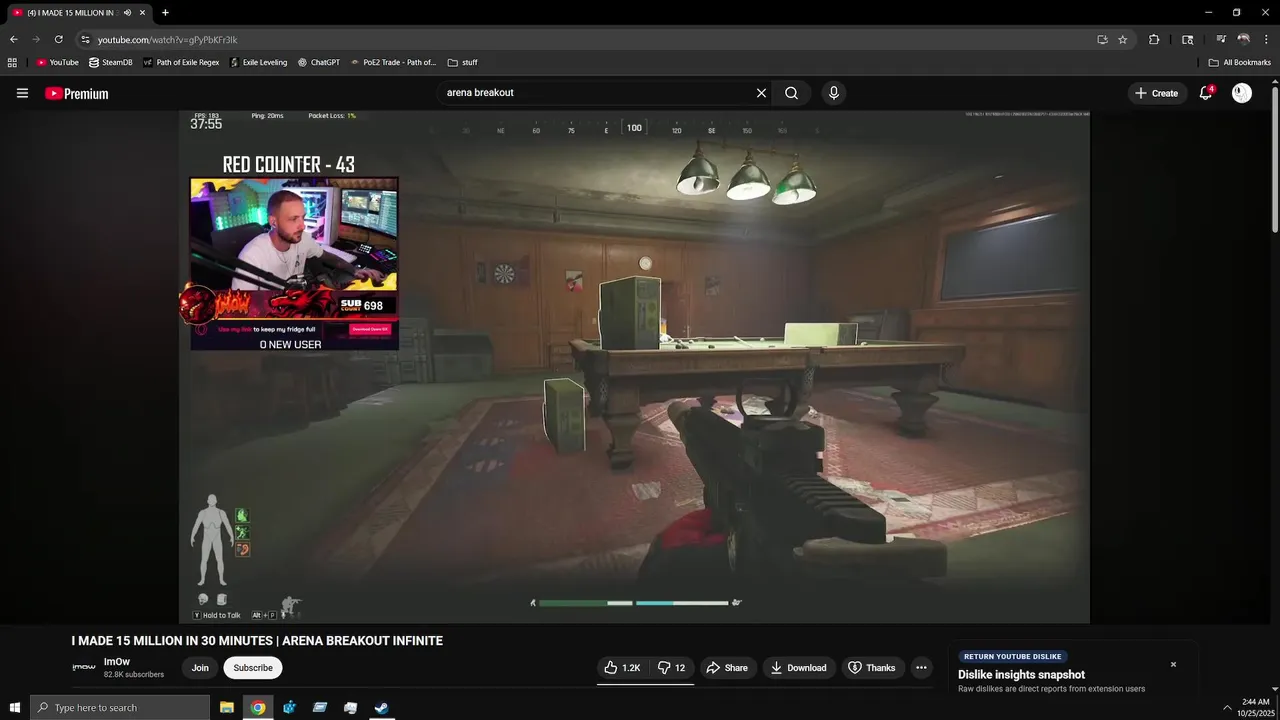Image resolution: width=1280 pixels, height=720 pixels.
Task: Open Steam from the taskbar
Action: 381,707
